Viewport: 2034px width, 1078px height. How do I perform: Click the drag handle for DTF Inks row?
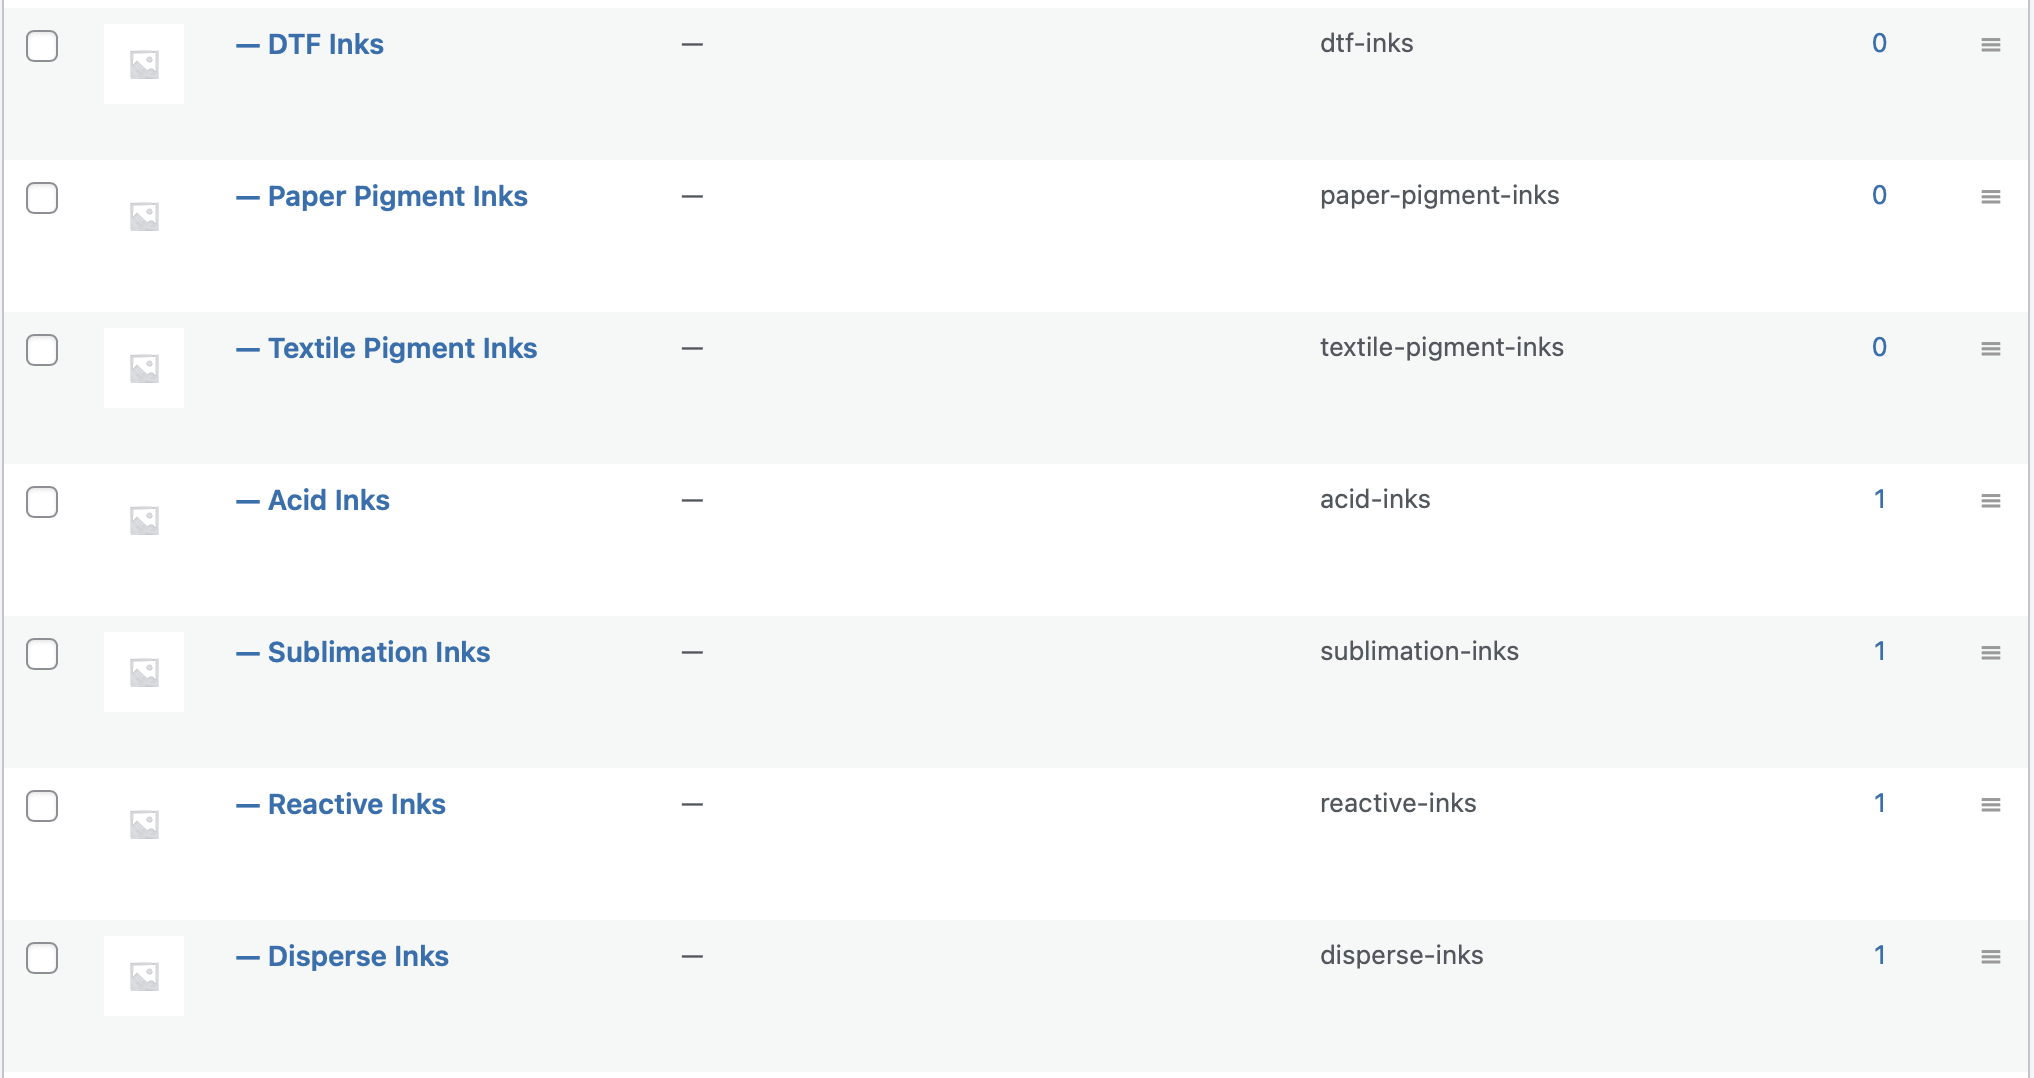point(1990,45)
